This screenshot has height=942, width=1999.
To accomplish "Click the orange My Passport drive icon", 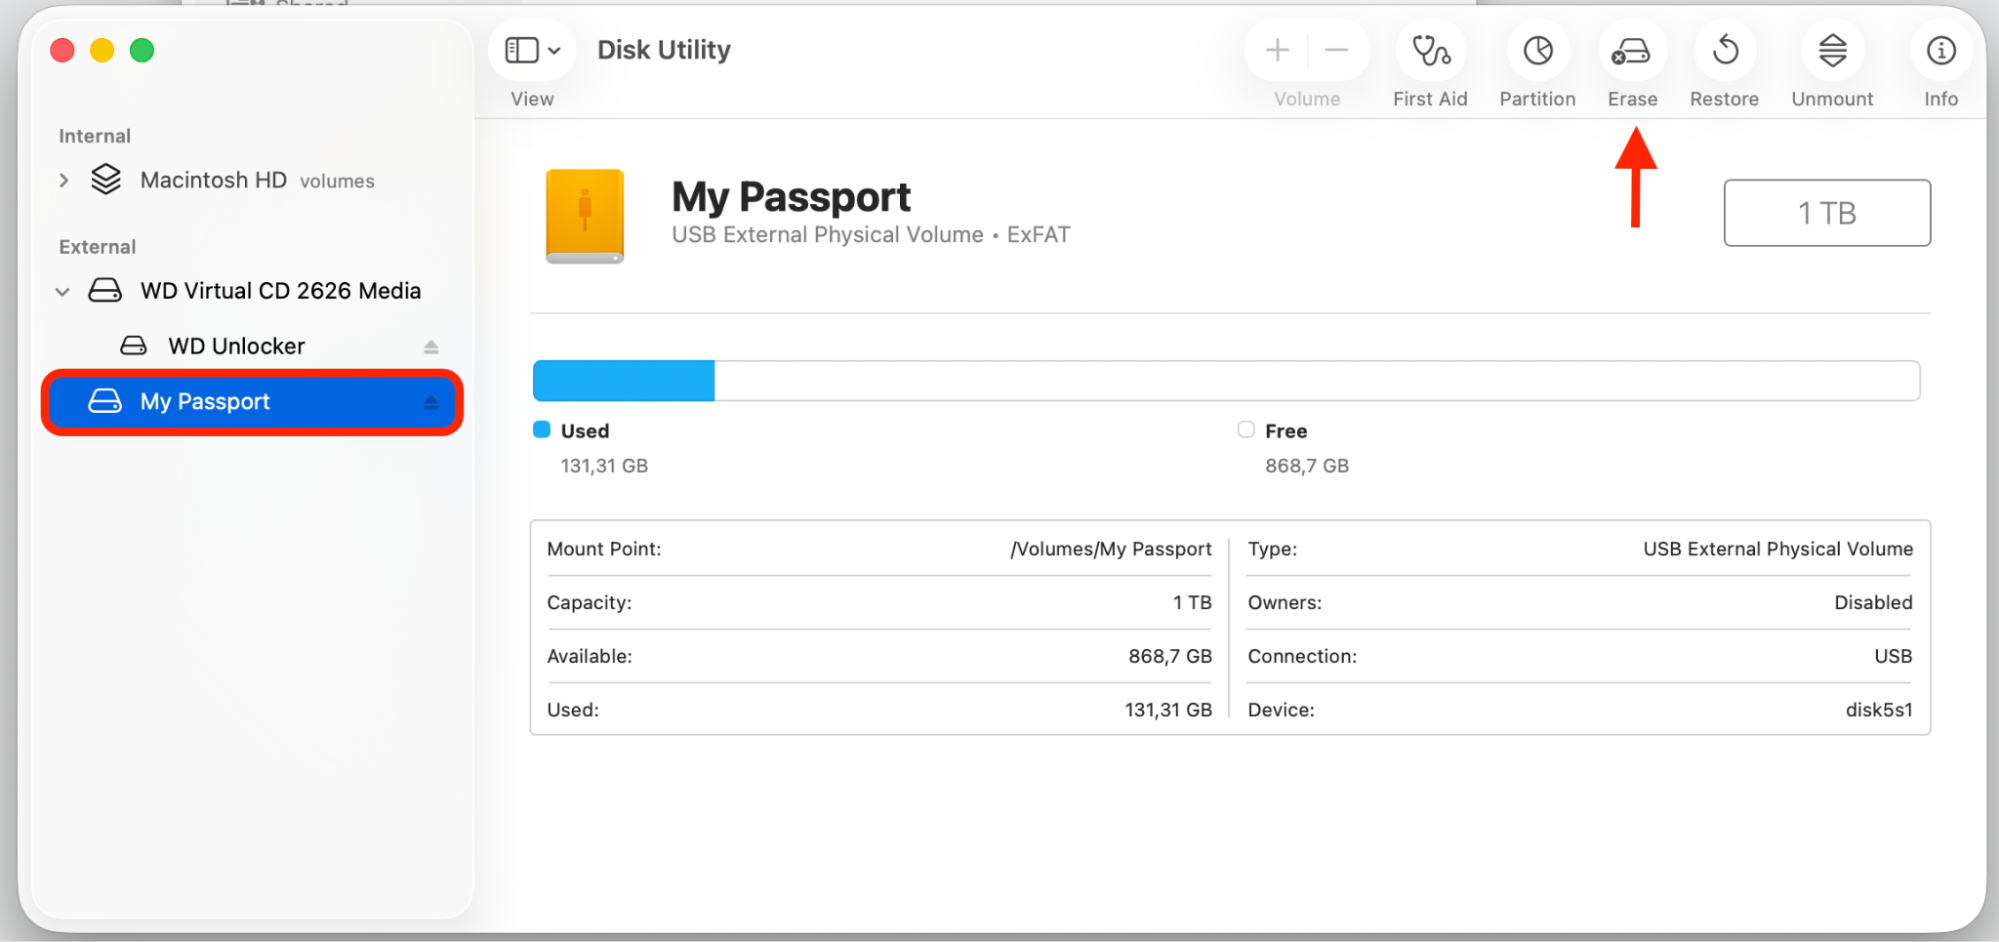I will click(x=585, y=216).
